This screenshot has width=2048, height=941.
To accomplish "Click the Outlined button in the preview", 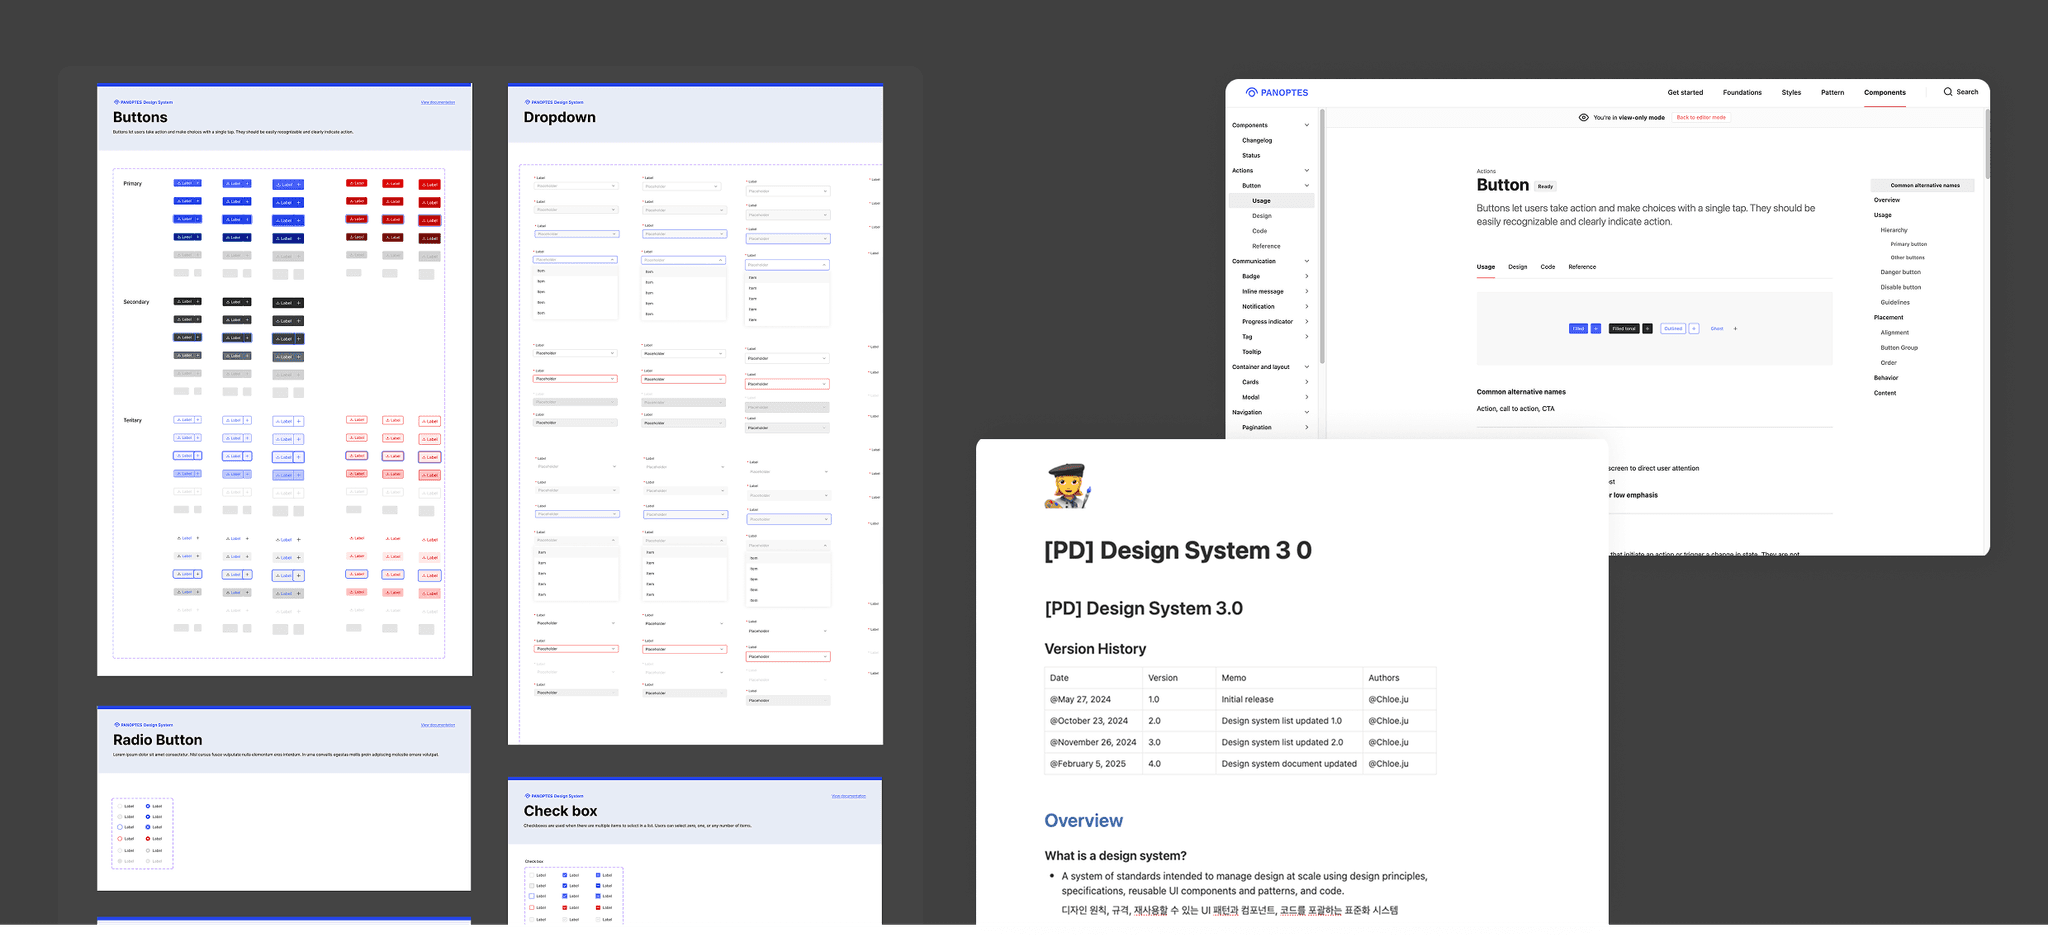I will pyautogui.click(x=1673, y=329).
